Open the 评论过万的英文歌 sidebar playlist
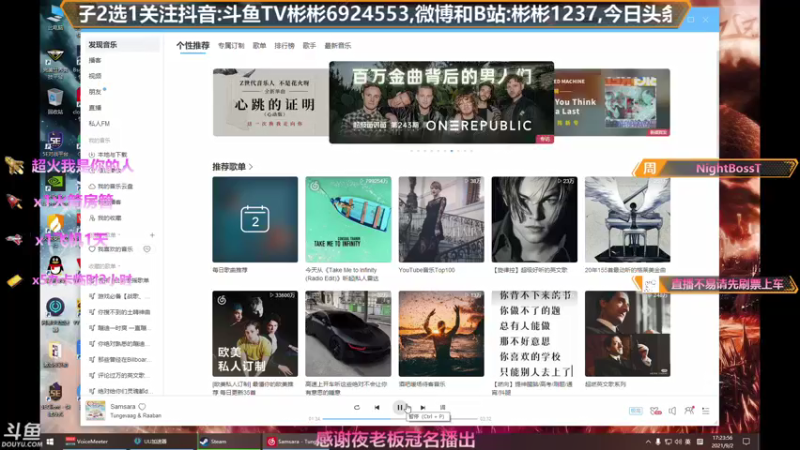Screen dimensions: 800x450 (x=120, y=375)
